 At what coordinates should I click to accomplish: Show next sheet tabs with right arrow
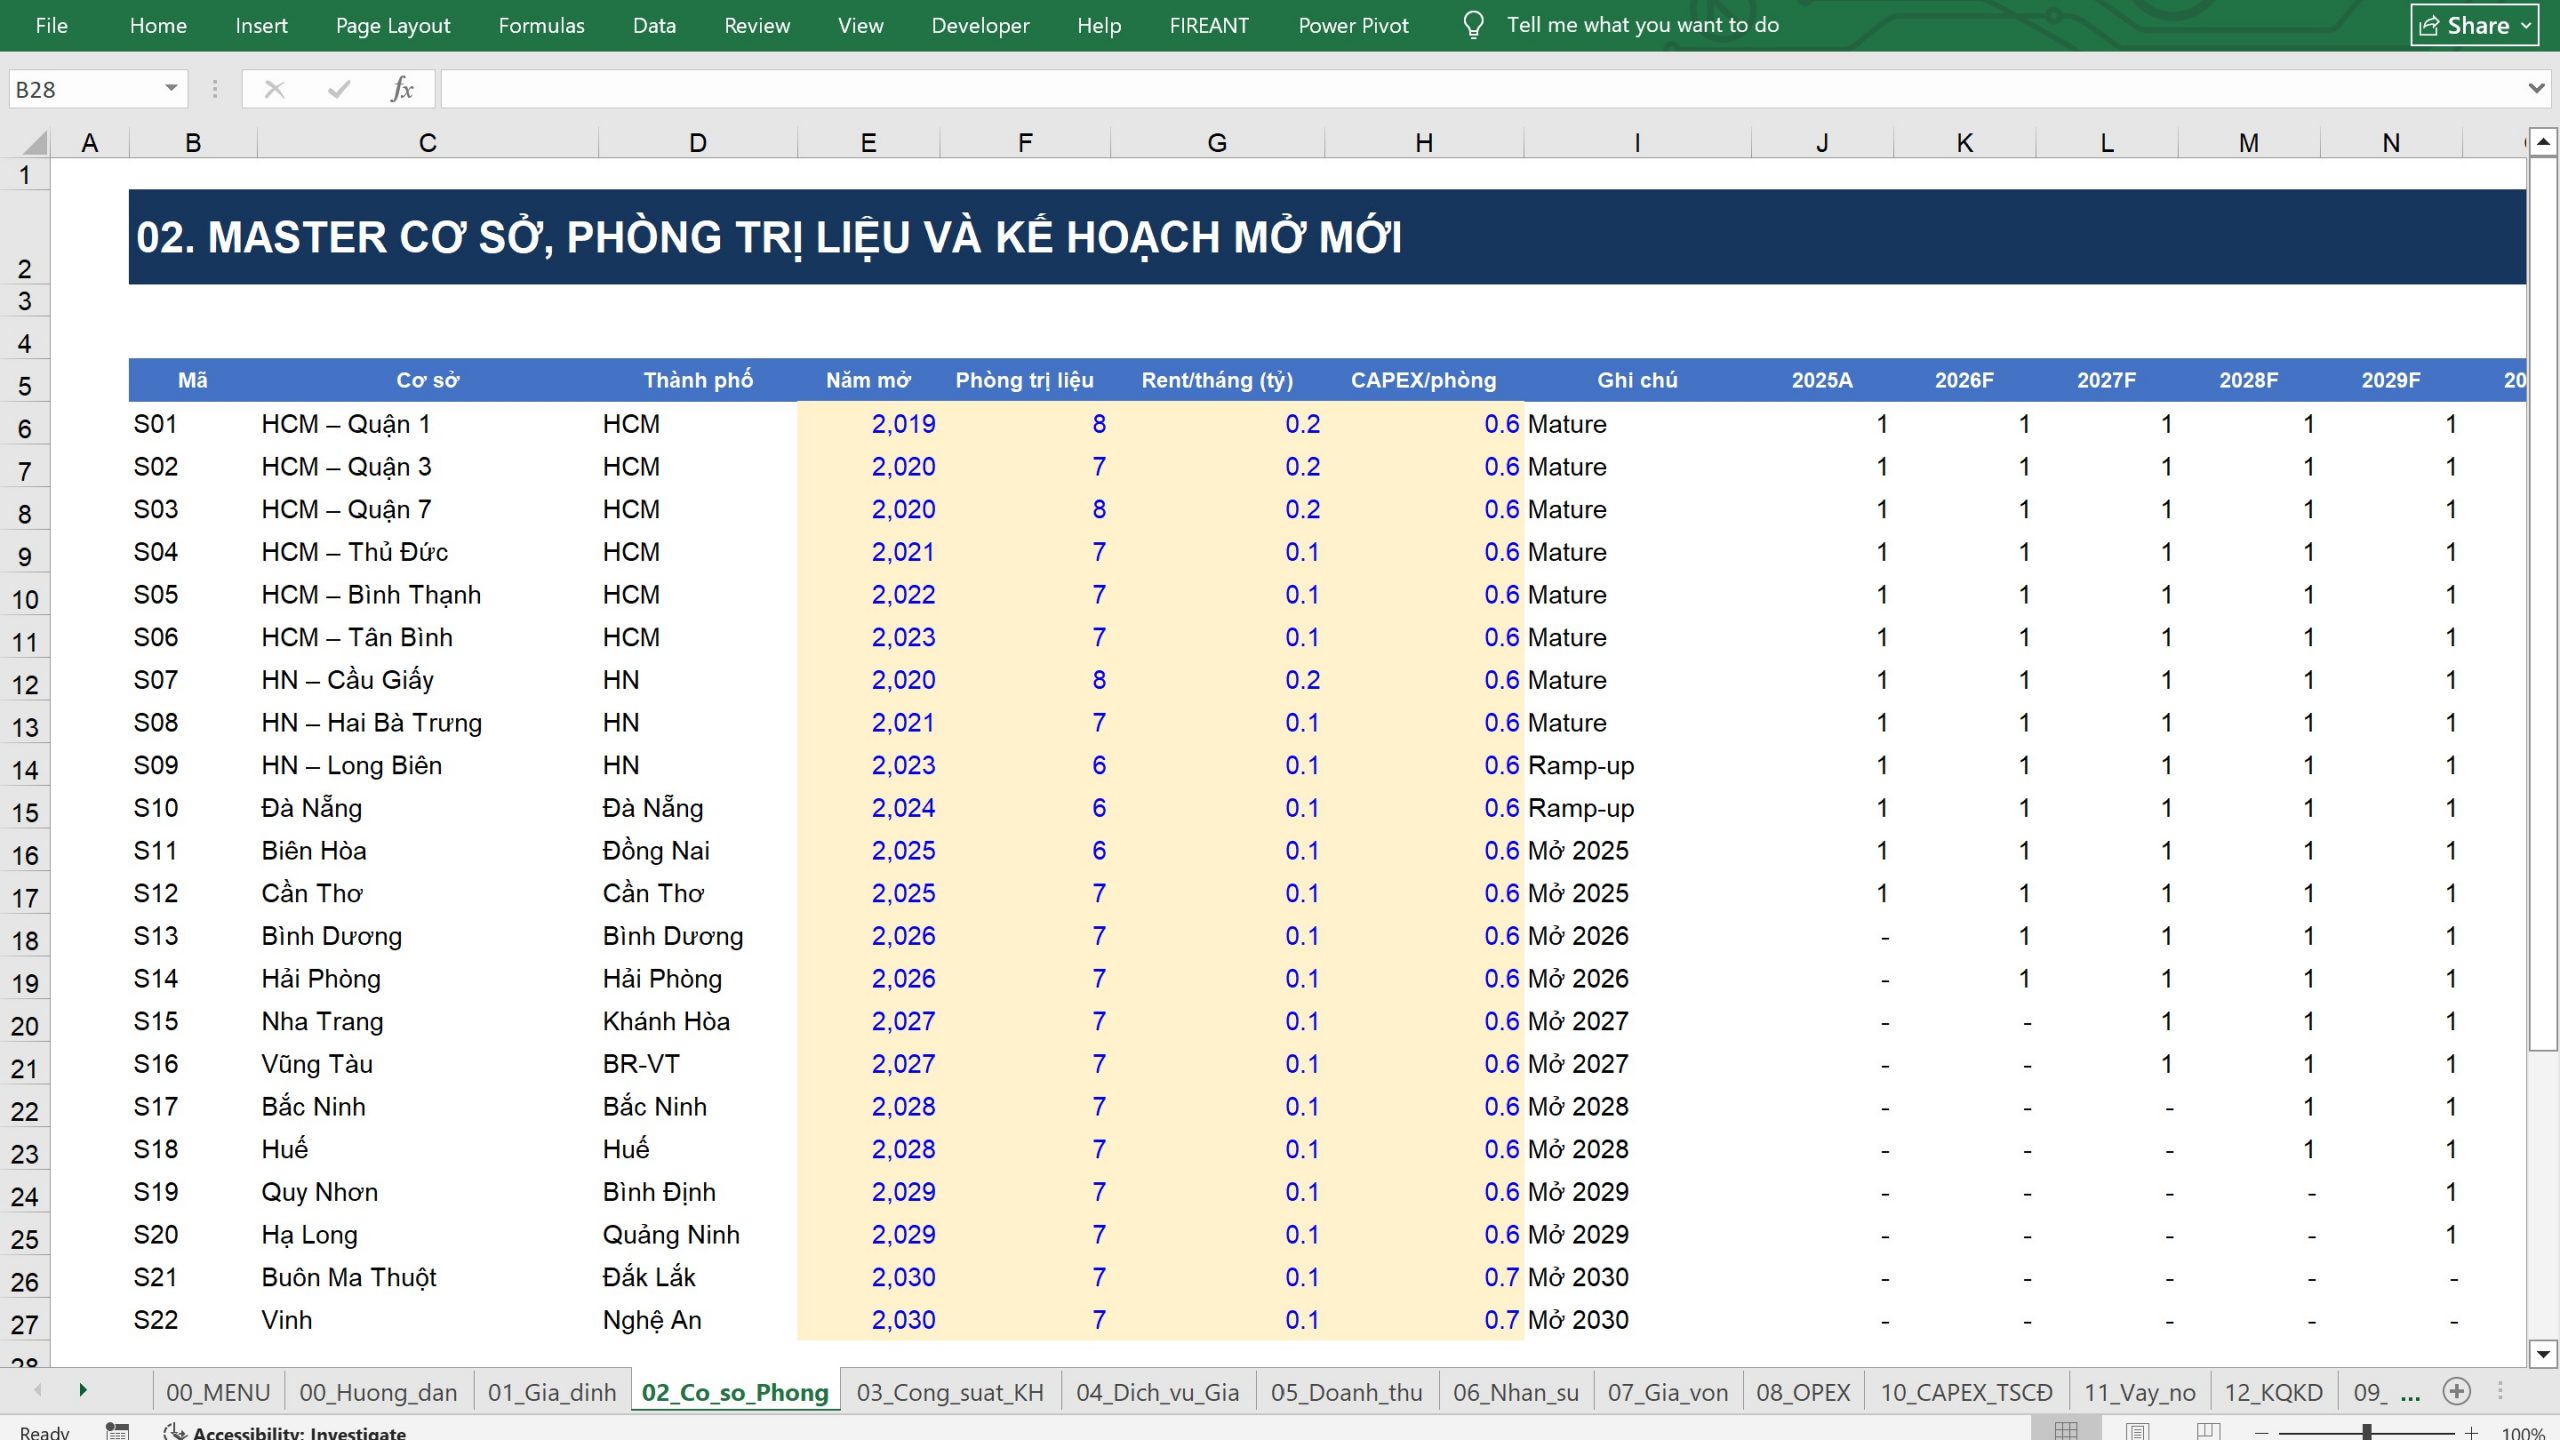(x=83, y=1390)
